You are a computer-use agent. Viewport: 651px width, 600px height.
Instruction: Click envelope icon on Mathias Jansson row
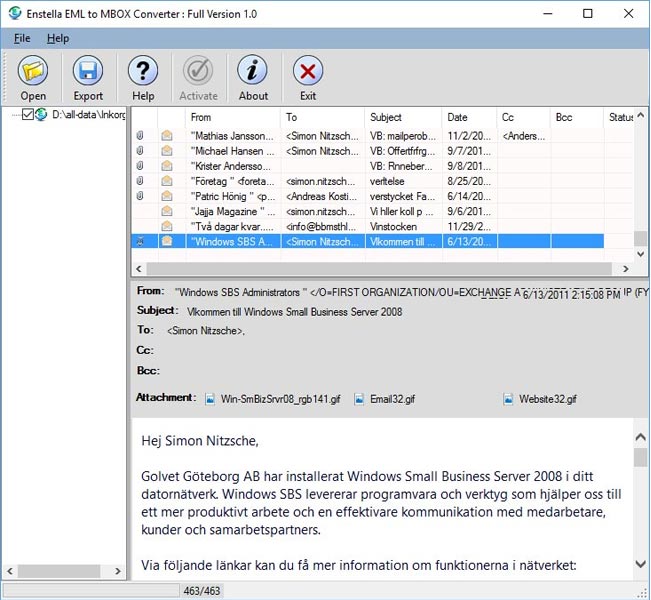pyautogui.click(x=167, y=136)
